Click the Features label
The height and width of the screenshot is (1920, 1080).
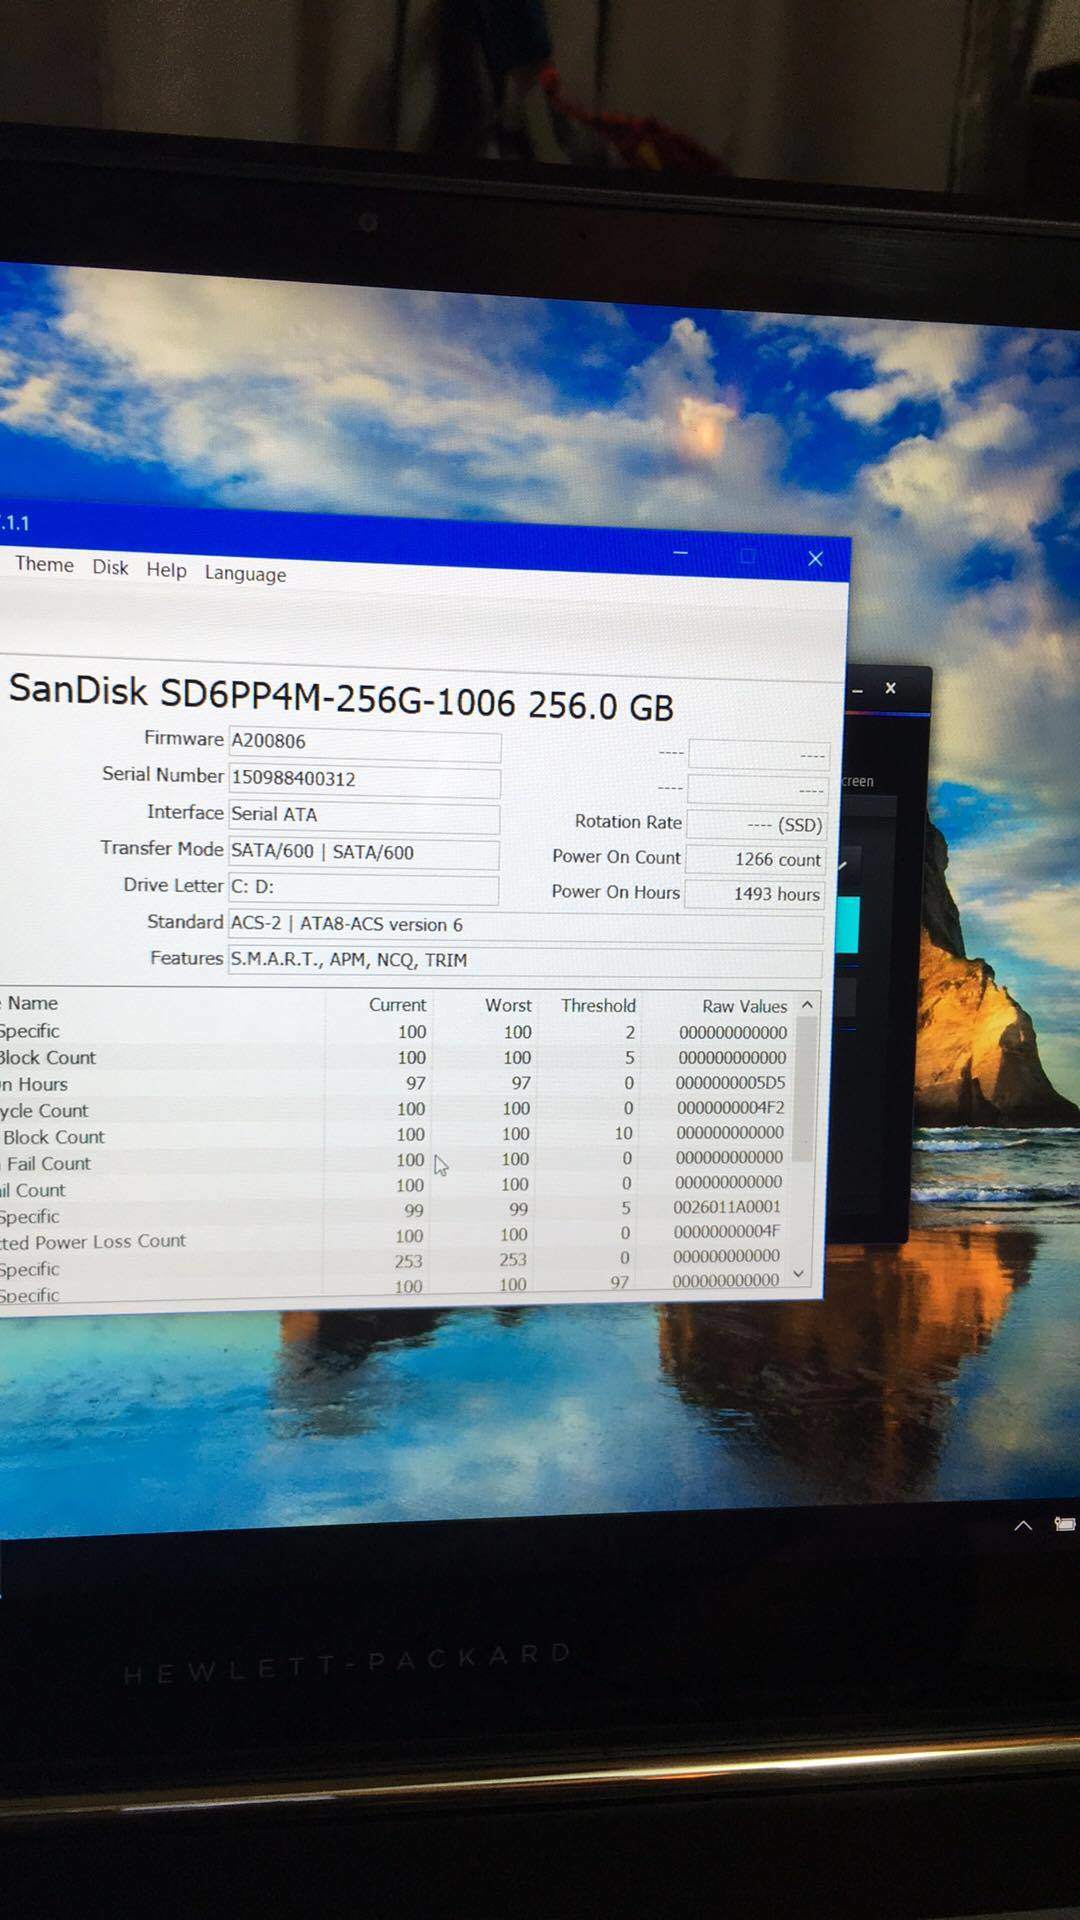point(187,958)
